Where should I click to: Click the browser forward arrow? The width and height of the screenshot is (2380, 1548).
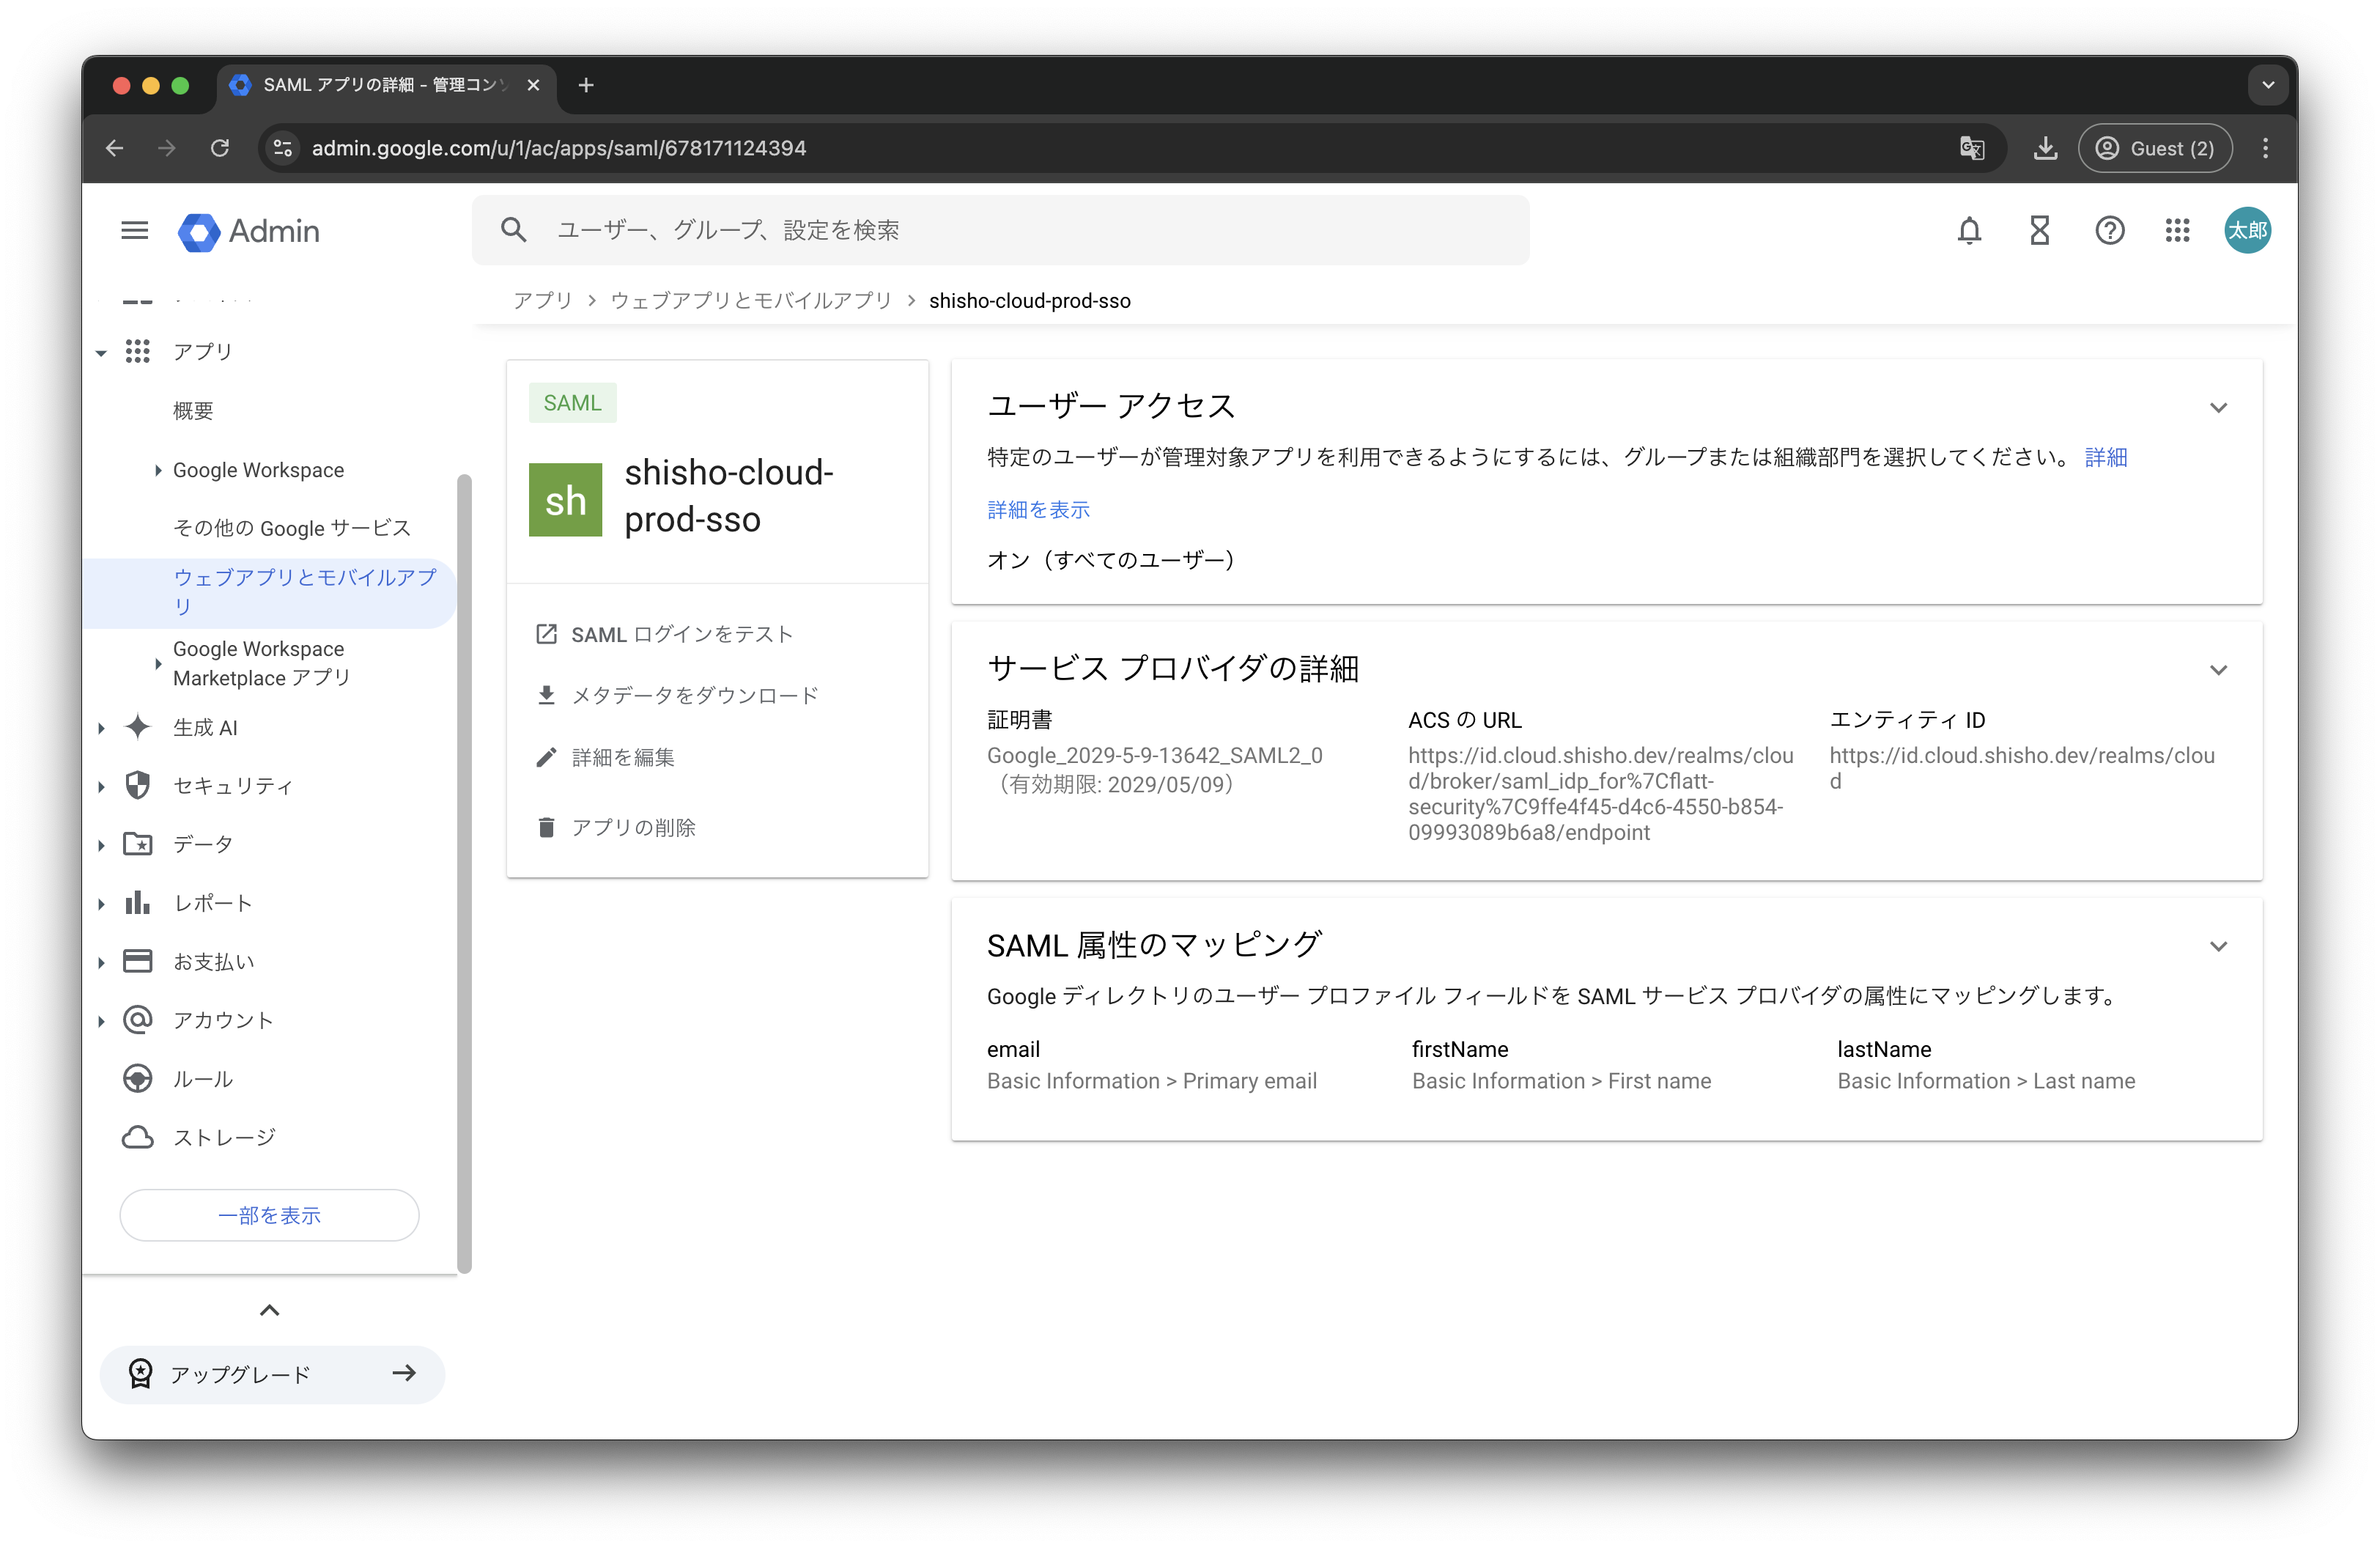[x=167, y=148]
